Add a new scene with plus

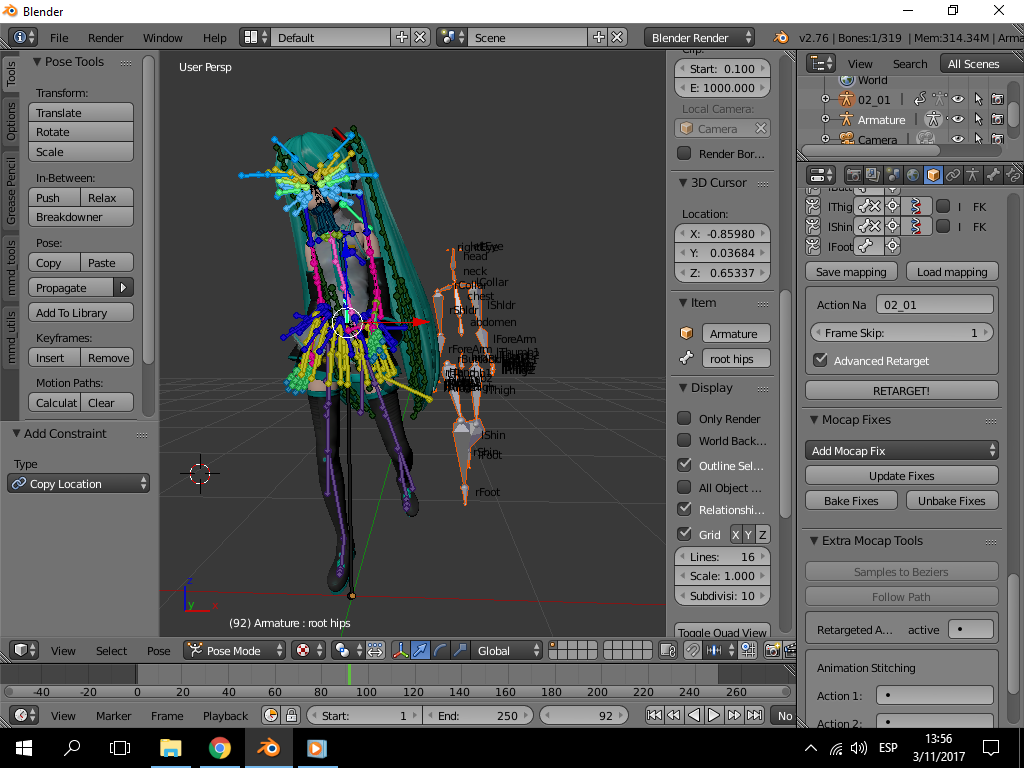598,37
